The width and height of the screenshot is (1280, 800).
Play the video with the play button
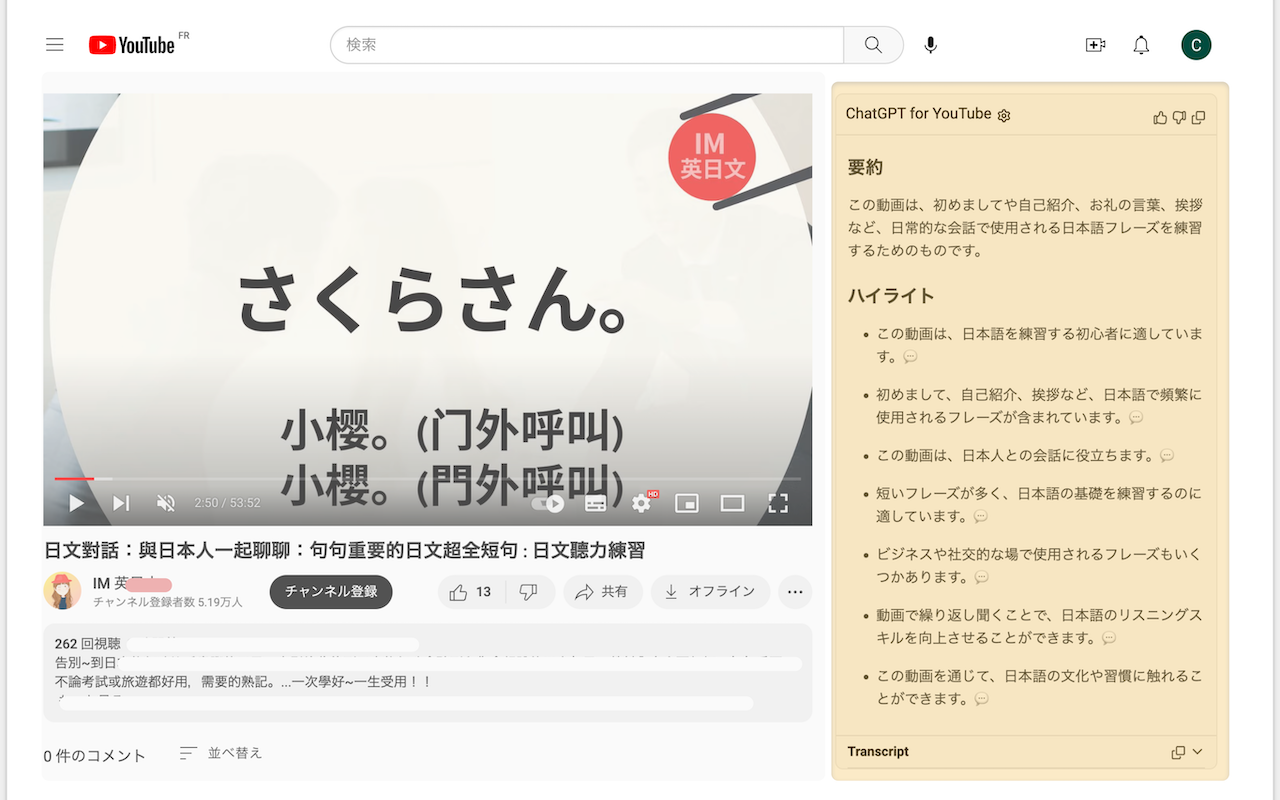(x=76, y=503)
